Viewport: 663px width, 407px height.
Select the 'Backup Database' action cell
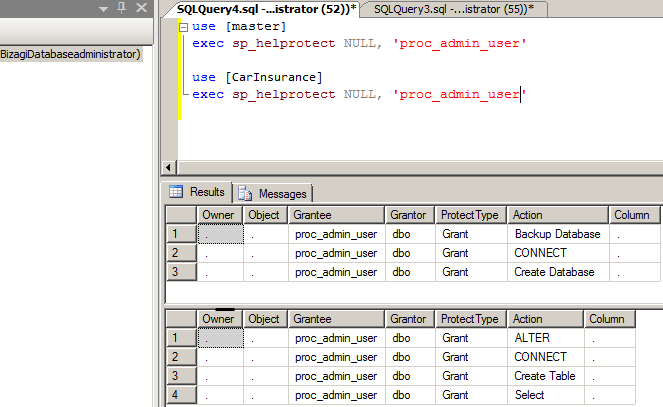pyautogui.click(x=557, y=233)
